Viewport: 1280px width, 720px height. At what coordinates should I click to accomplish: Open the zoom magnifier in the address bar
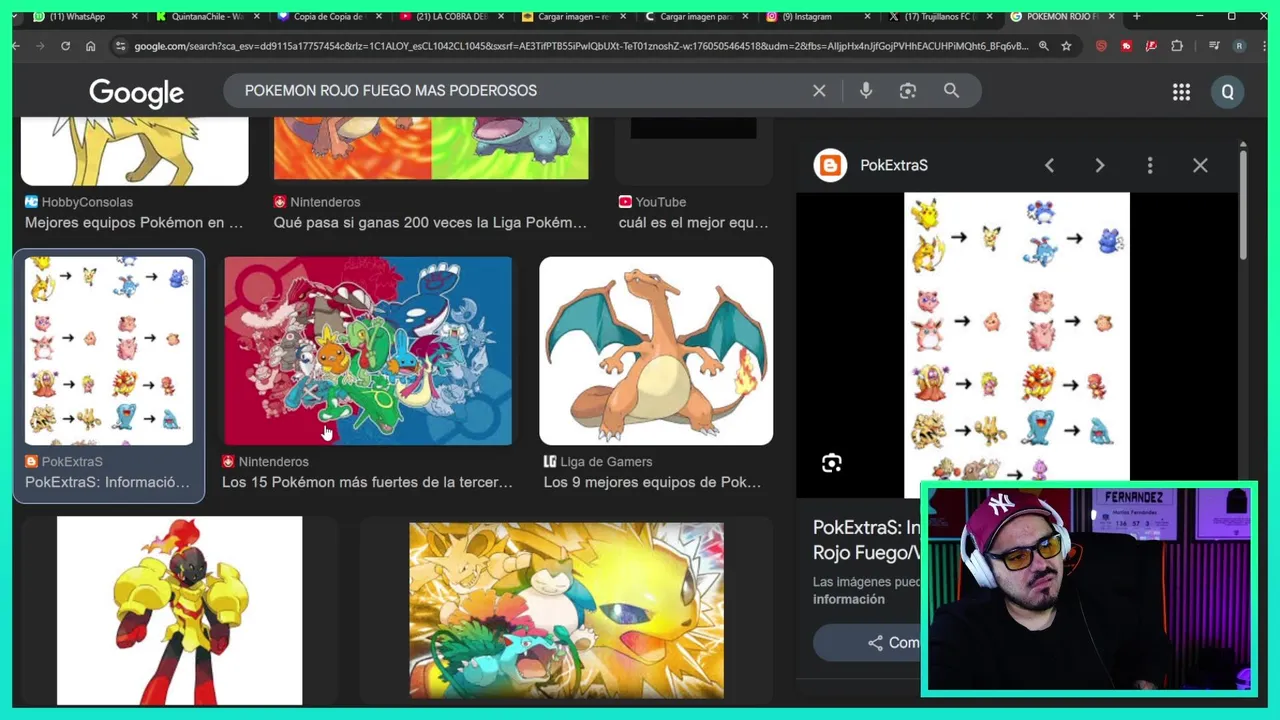pyautogui.click(x=1043, y=46)
